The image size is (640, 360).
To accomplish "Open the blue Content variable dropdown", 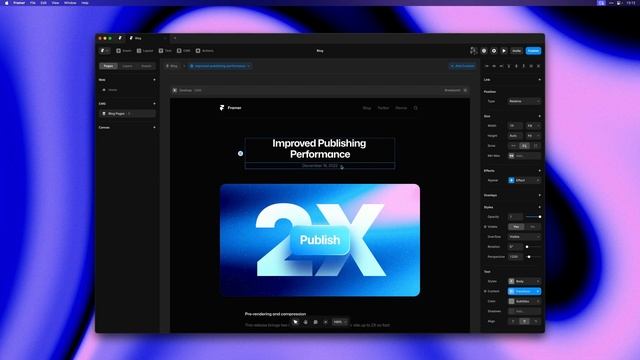I will coord(524,291).
